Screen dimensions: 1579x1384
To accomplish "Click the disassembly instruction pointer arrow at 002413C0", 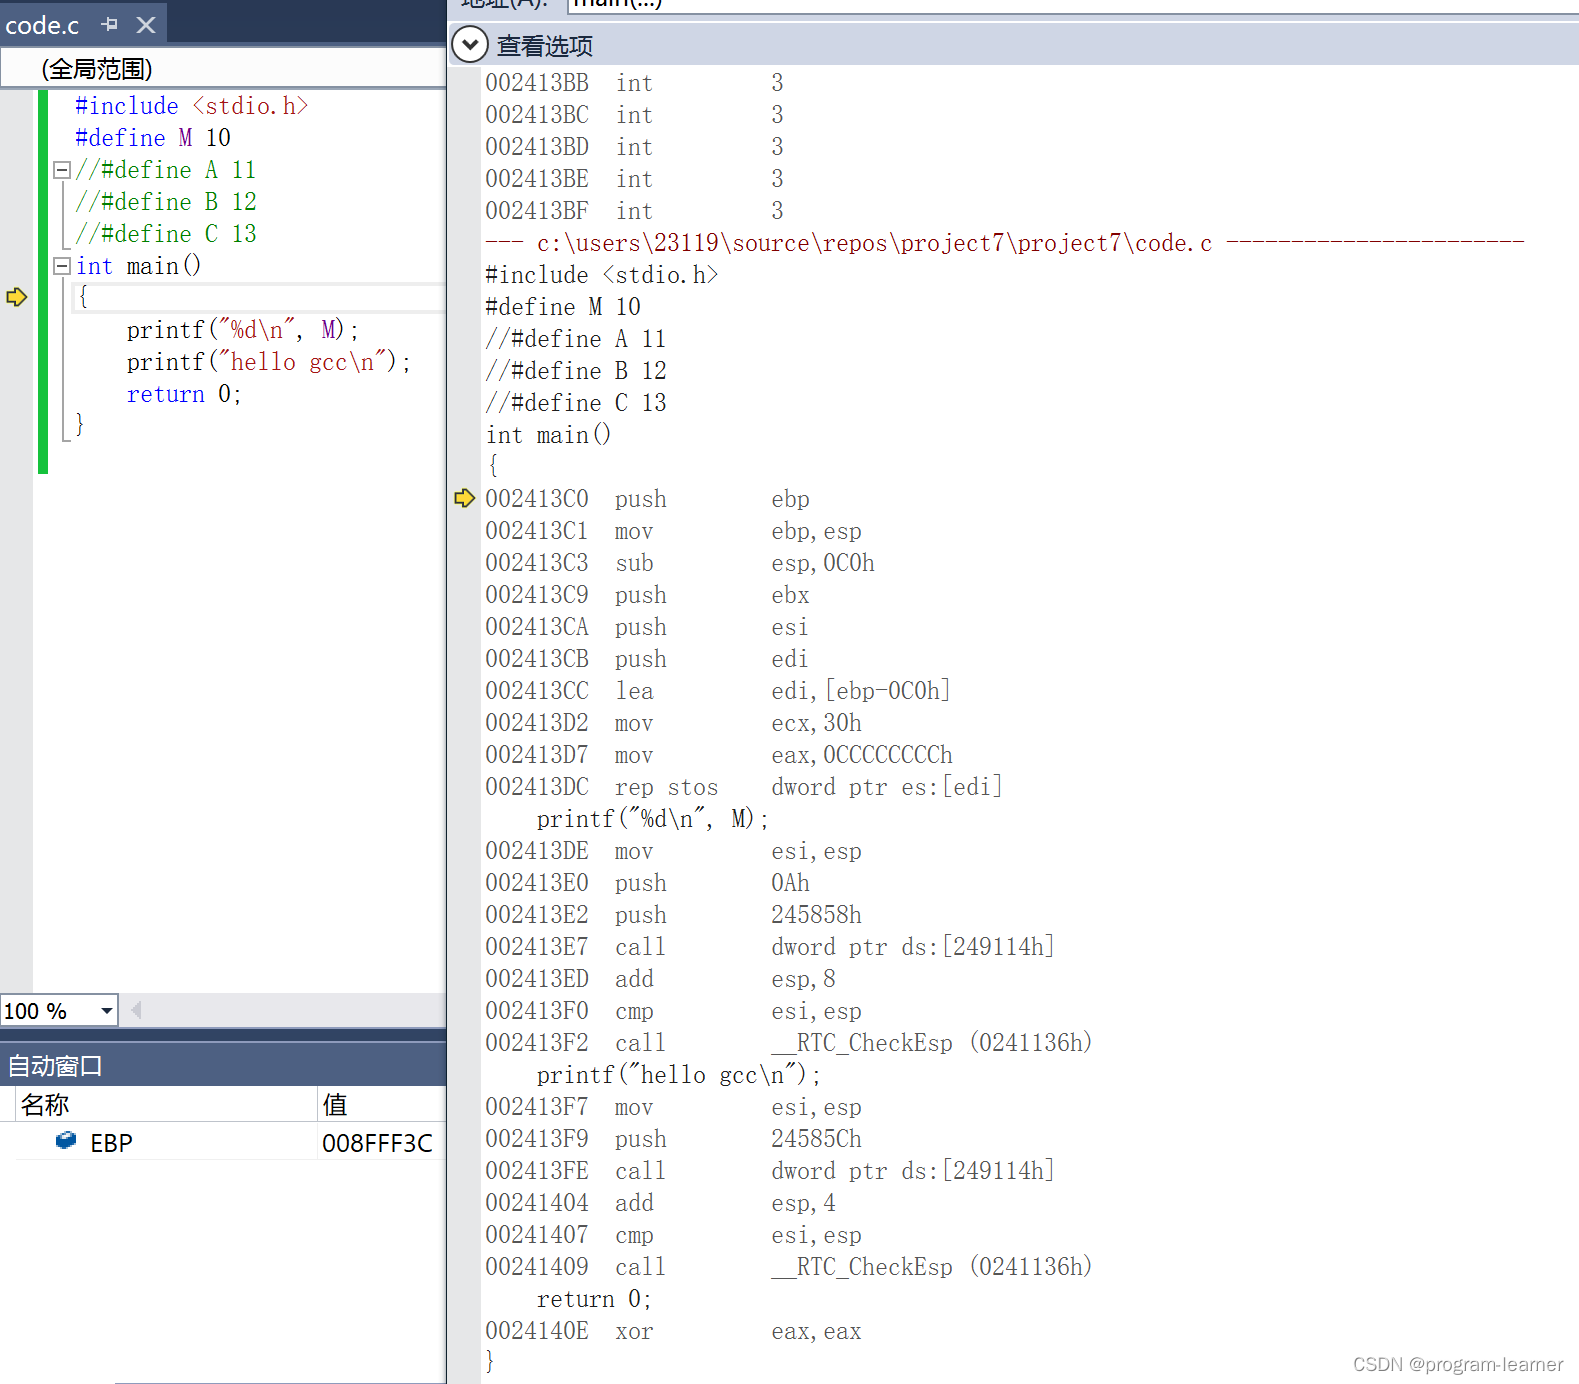I will pos(464,498).
